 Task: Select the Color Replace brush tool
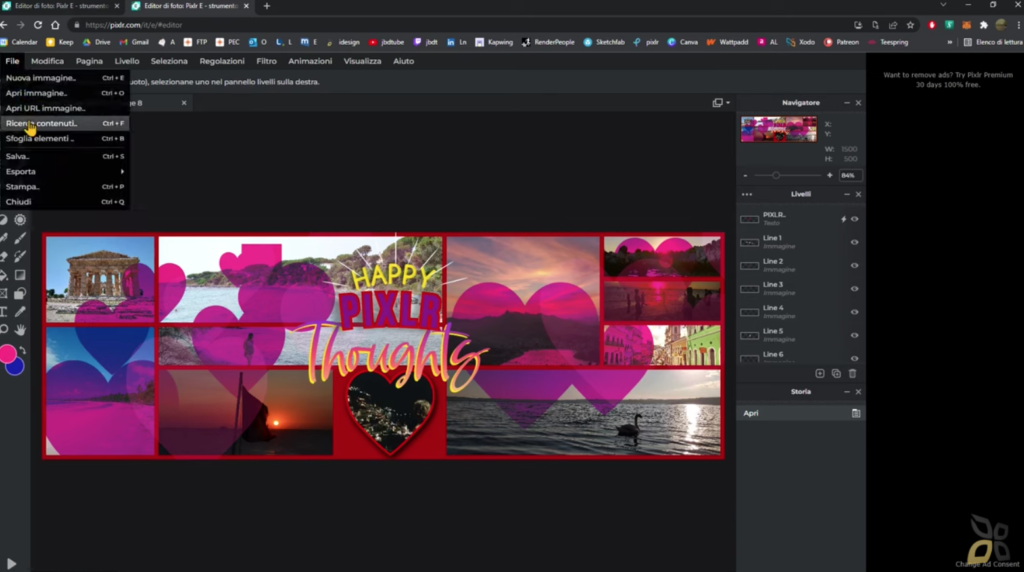[20, 257]
